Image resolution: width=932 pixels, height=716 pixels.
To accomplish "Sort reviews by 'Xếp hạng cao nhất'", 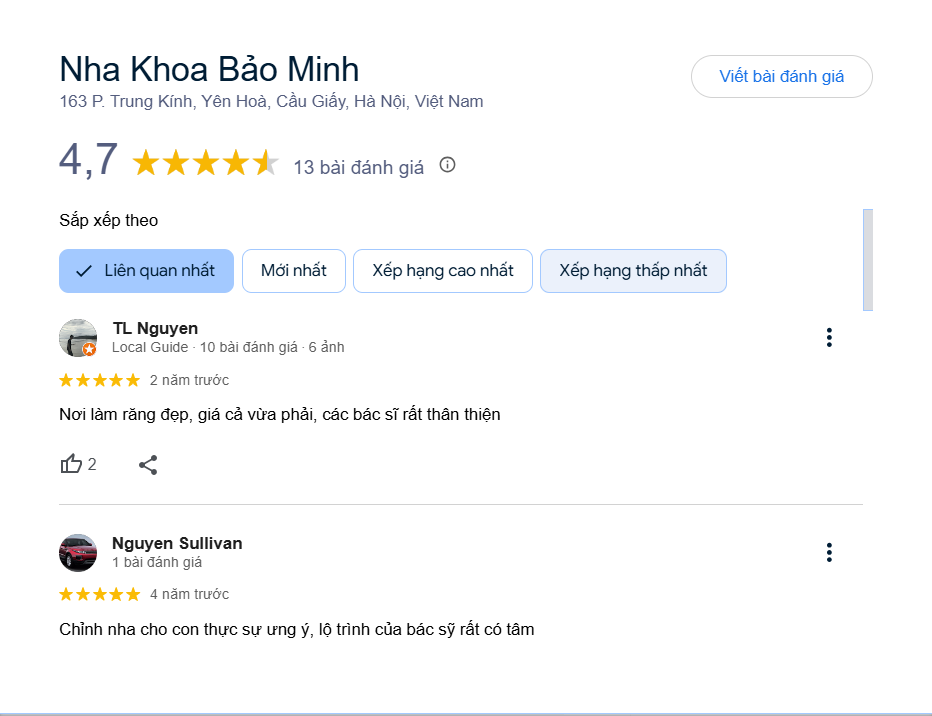I will click(443, 271).
